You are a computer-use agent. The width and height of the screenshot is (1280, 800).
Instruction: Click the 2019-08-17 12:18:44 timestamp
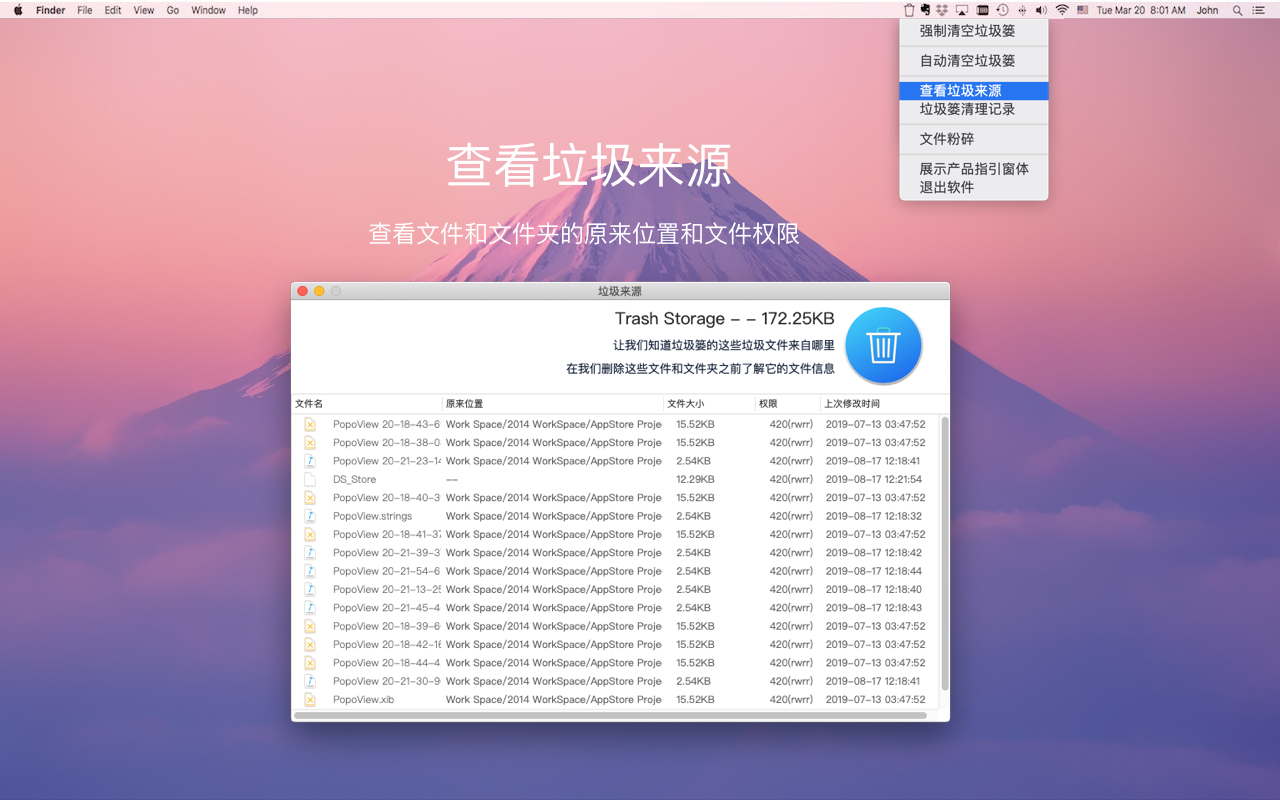874,571
